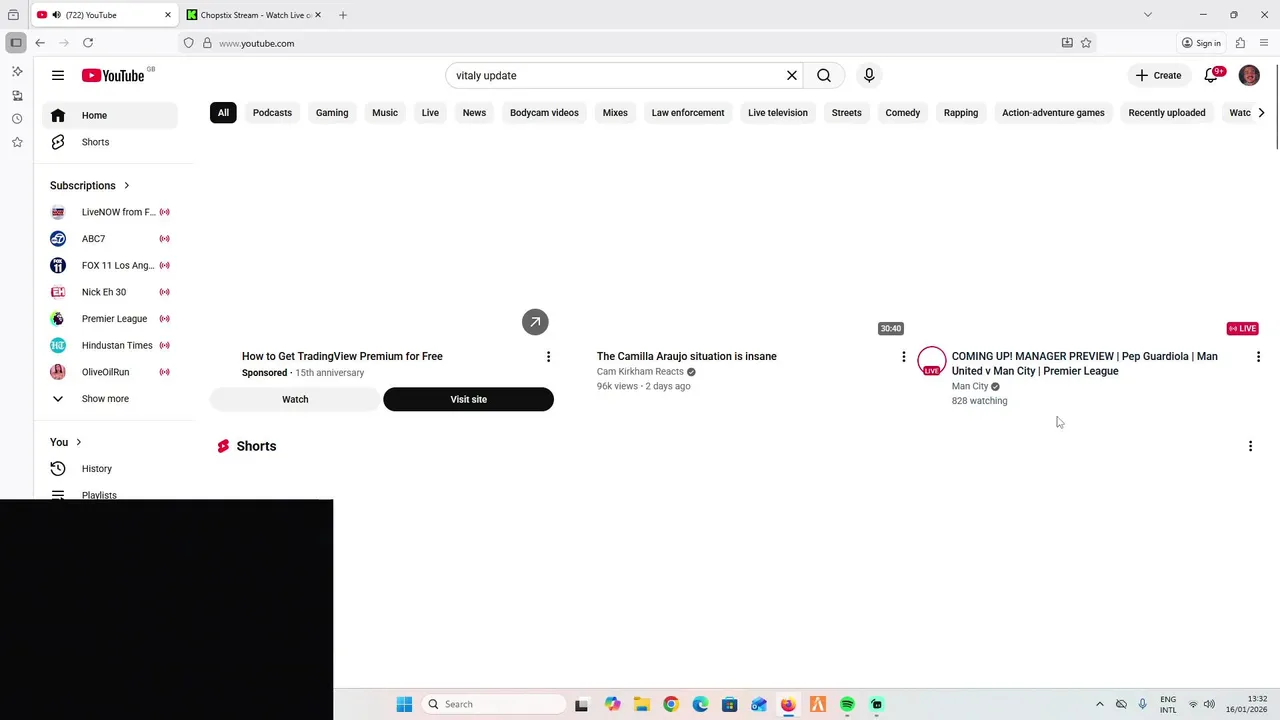Viewport: 1280px width, 720px height.
Task: Open the Playlists sidebar link
Action: pyautogui.click(x=99, y=495)
